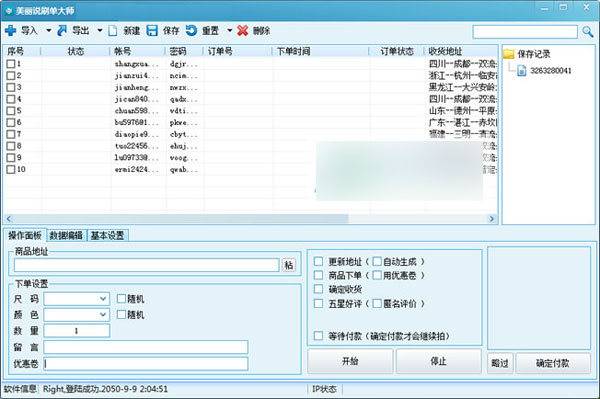Toggle 等待付款 checkbox
This screenshot has height=399, width=600.
(x=318, y=335)
